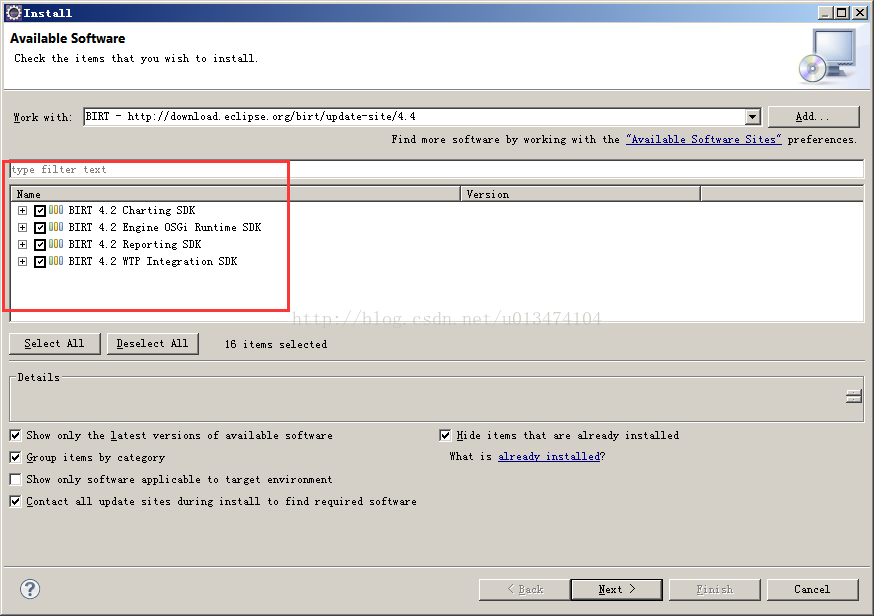Open the Available Software Sites link
Image resolution: width=874 pixels, height=616 pixels.
(703, 139)
